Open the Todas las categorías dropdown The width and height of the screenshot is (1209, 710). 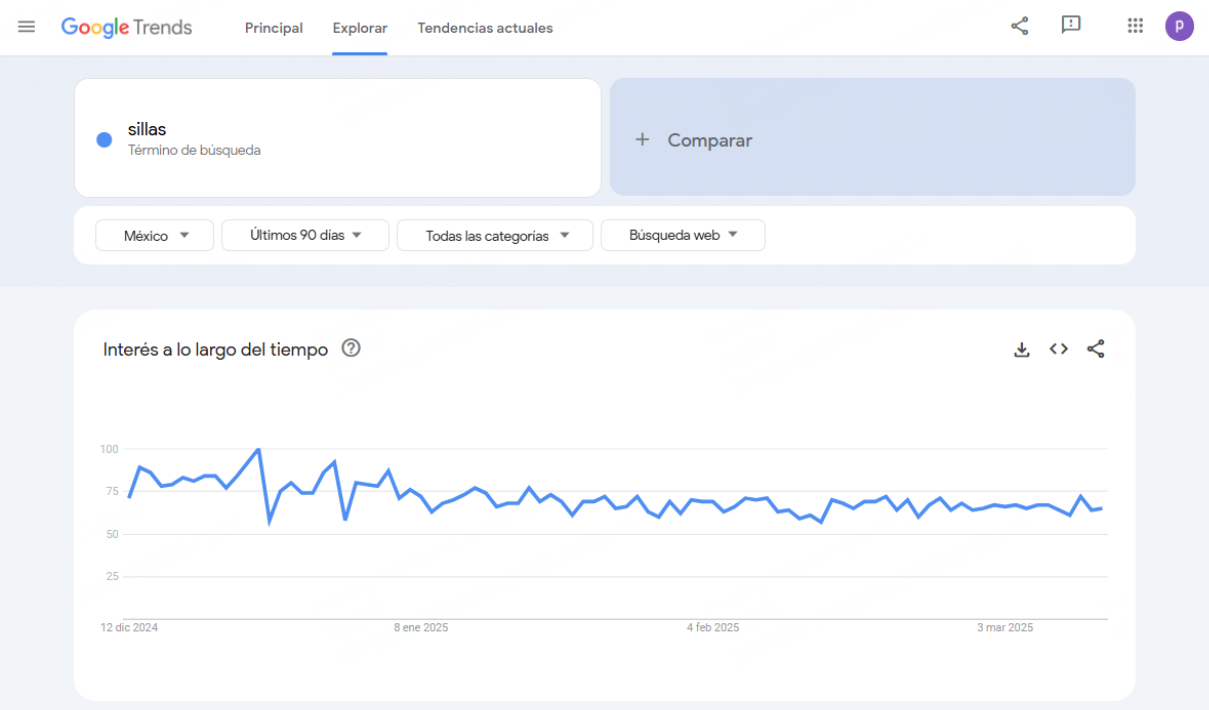pyautogui.click(x=494, y=235)
